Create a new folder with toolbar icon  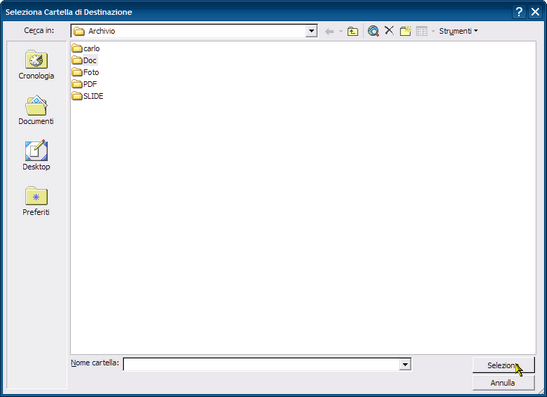pyautogui.click(x=405, y=31)
